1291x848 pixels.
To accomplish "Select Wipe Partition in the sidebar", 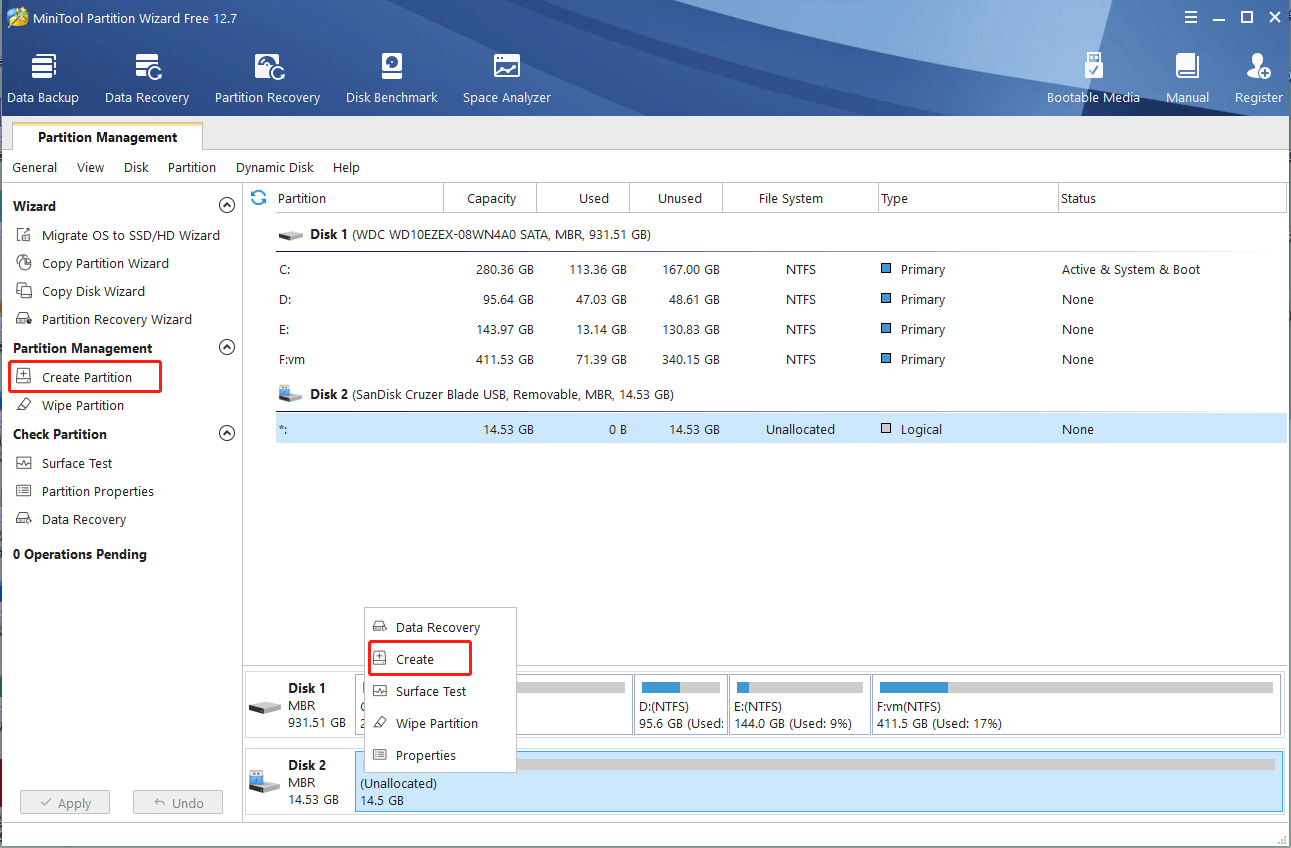I will pos(70,405).
